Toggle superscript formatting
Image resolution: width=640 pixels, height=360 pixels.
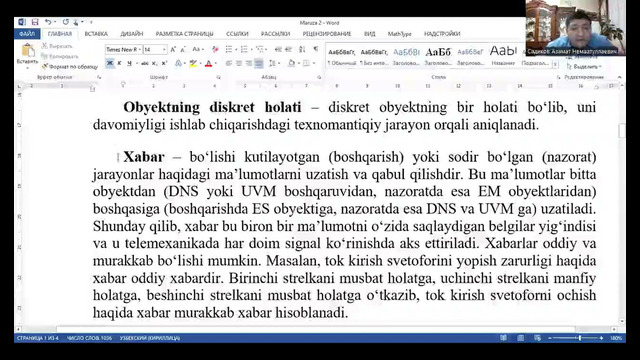[x=164, y=63]
